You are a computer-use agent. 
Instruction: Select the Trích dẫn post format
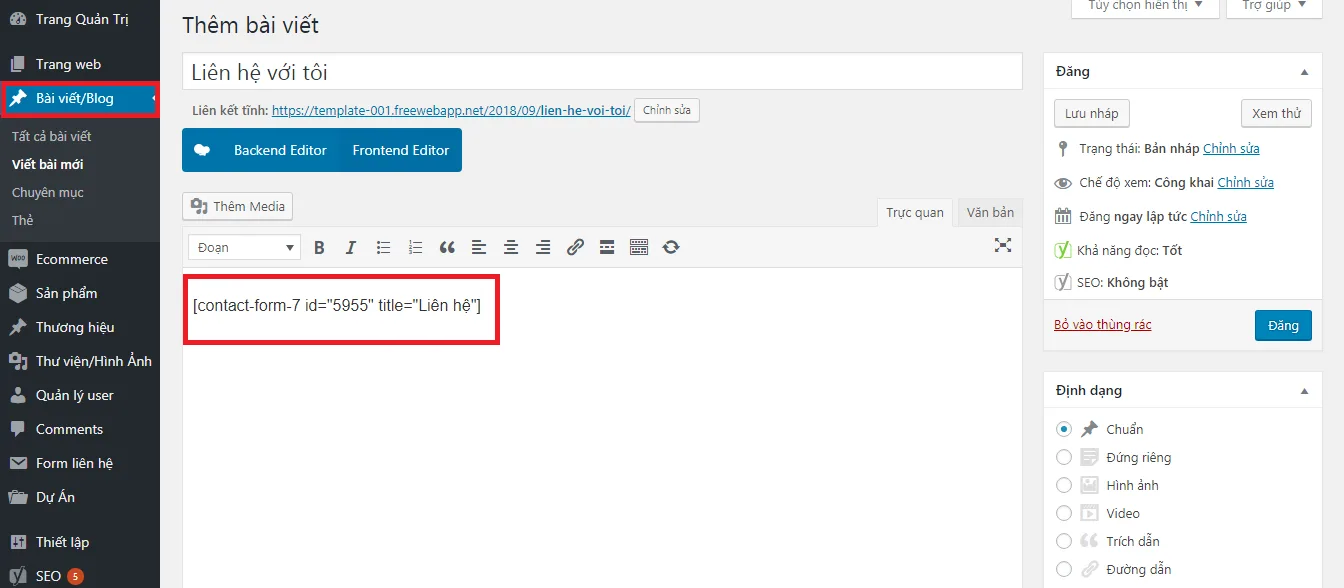point(1064,541)
